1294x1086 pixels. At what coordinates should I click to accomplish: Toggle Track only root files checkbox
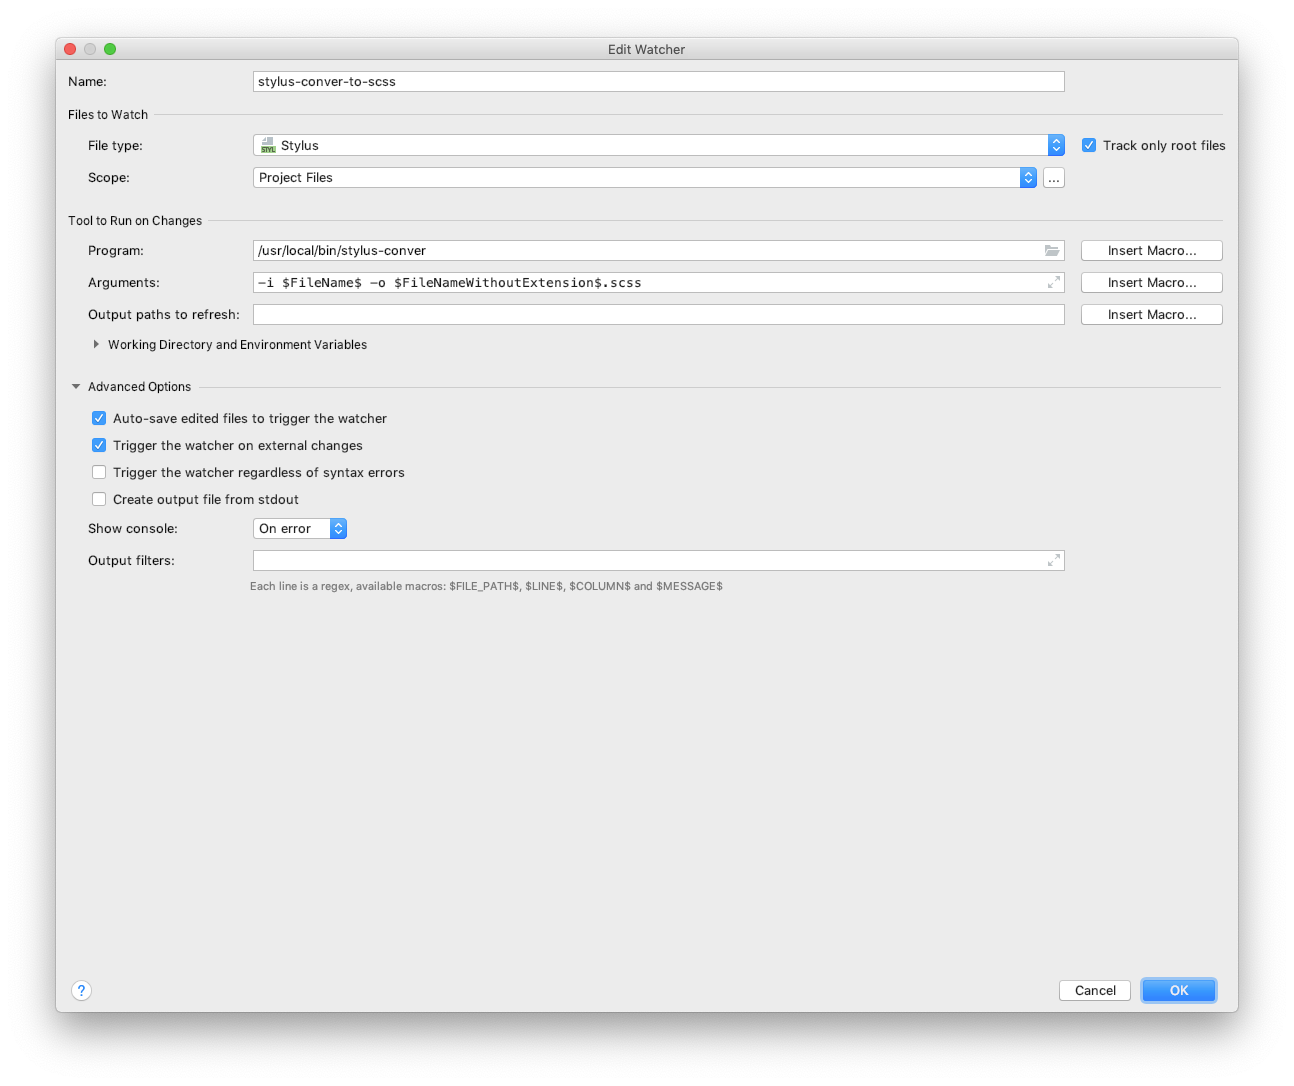[x=1089, y=146]
